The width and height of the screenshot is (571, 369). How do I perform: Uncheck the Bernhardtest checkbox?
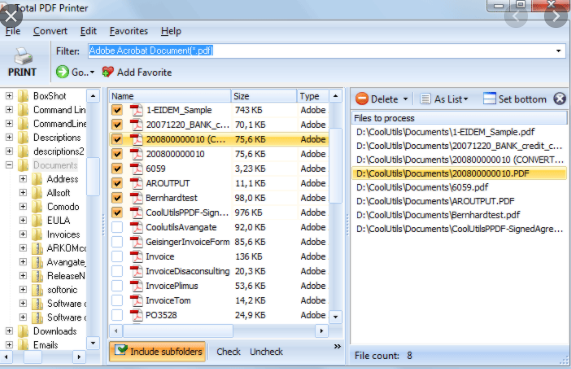click(117, 198)
